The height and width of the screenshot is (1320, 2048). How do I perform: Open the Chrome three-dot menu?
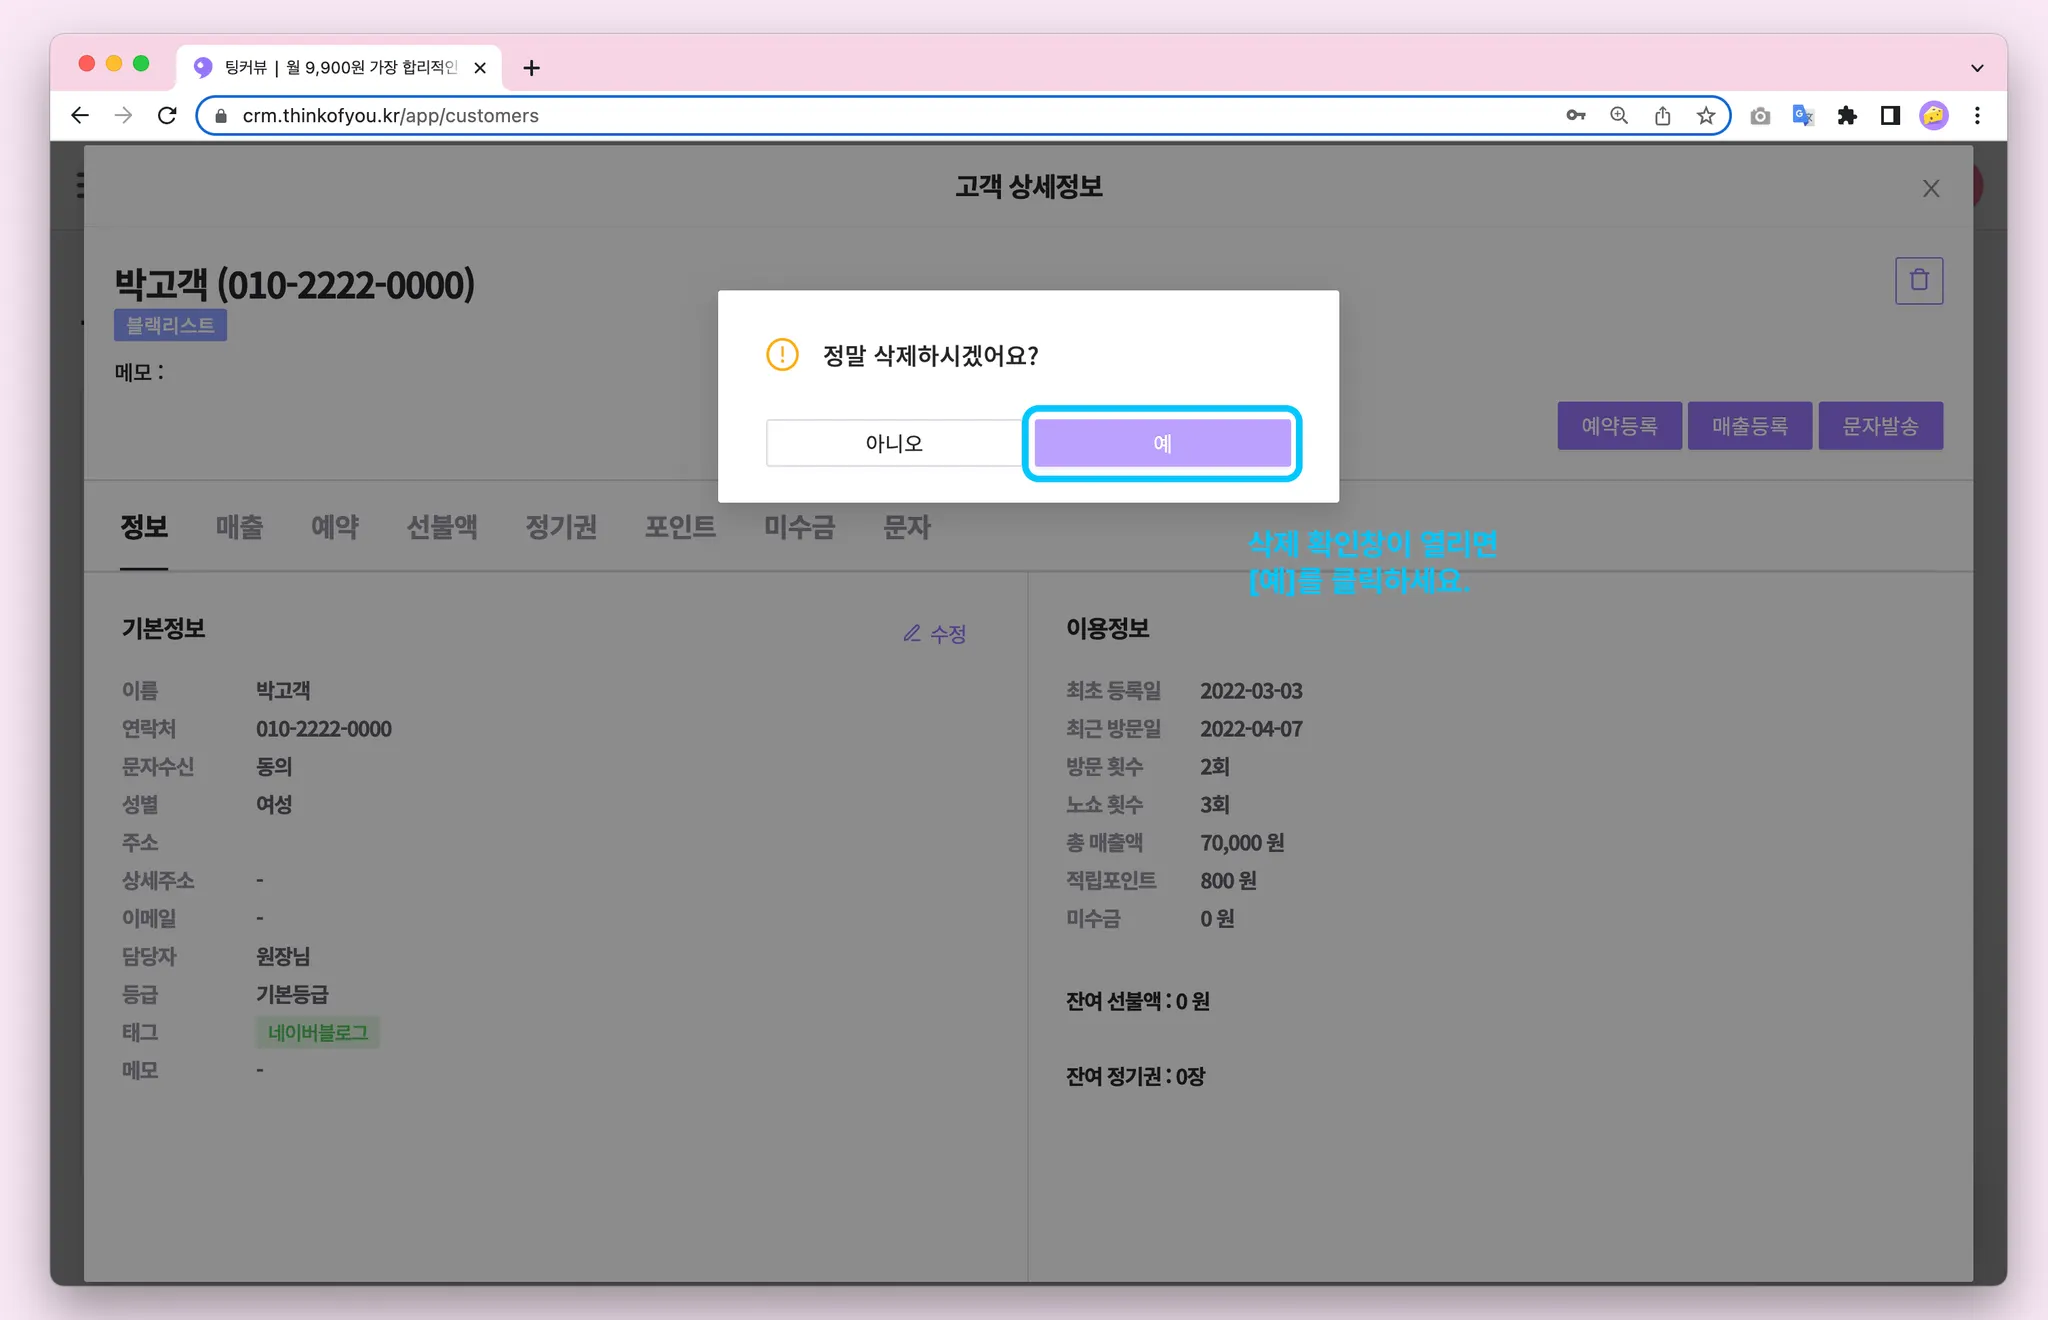pyautogui.click(x=1977, y=116)
